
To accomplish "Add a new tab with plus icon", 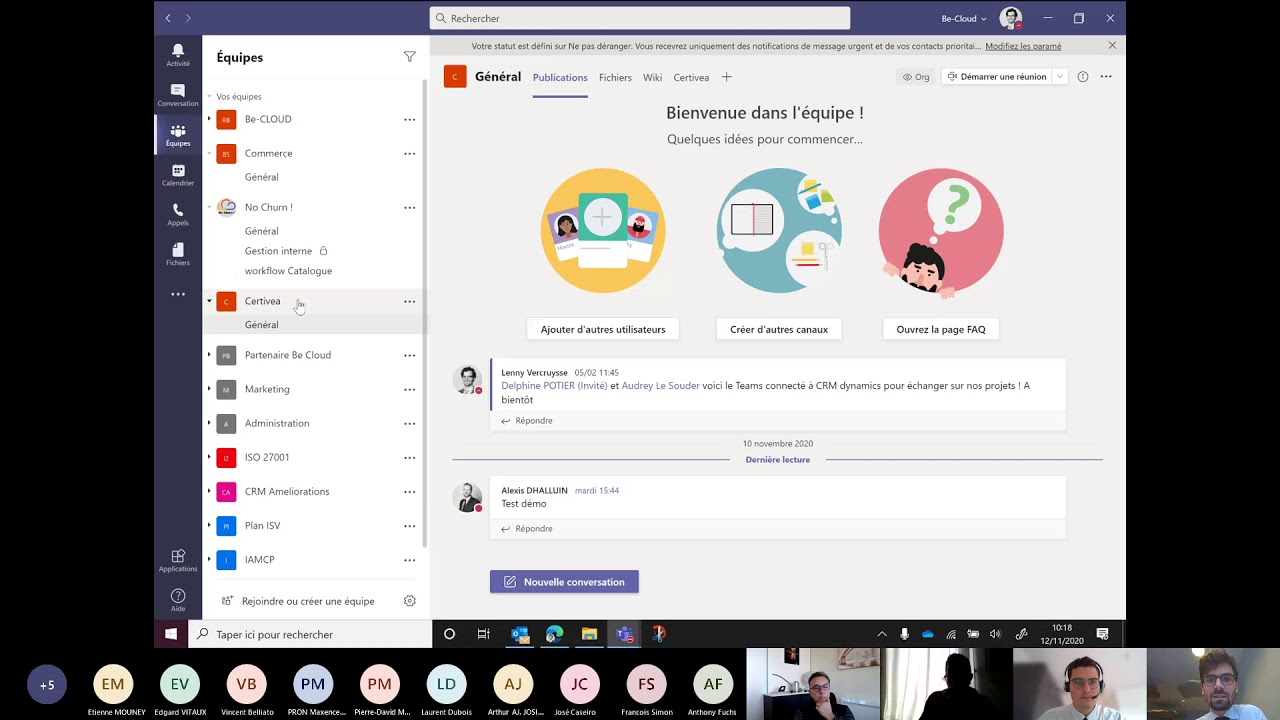I will pos(727,77).
